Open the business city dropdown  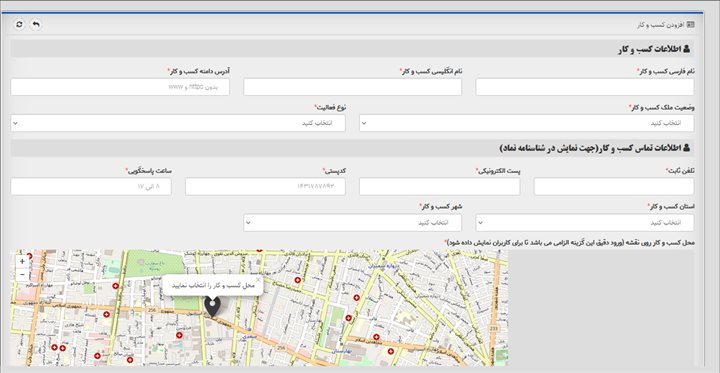[x=352, y=223]
